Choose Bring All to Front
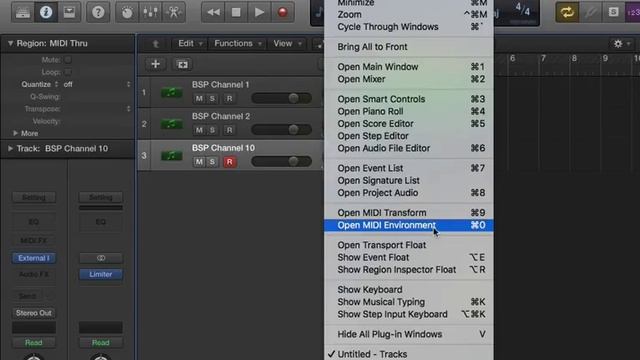This screenshot has height=360, width=640. [409, 47]
